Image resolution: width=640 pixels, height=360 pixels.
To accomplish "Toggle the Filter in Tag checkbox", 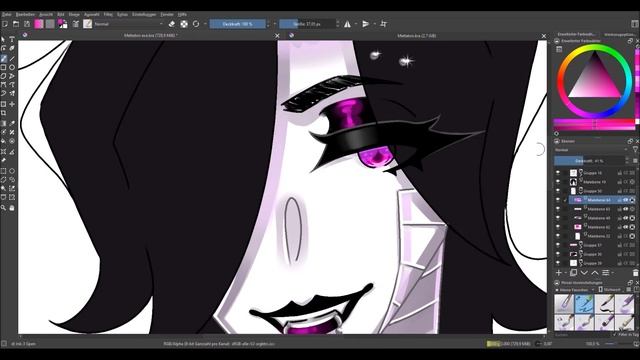I will [x=615, y=334].
